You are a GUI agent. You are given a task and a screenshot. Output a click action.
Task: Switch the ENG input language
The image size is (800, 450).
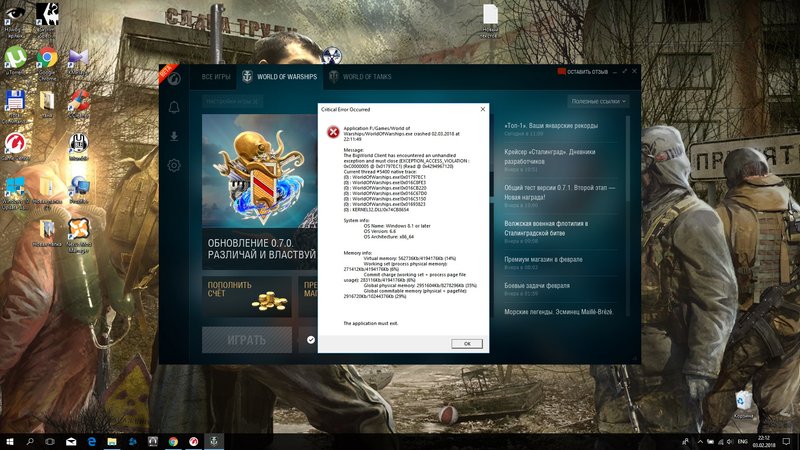point(743,441)
